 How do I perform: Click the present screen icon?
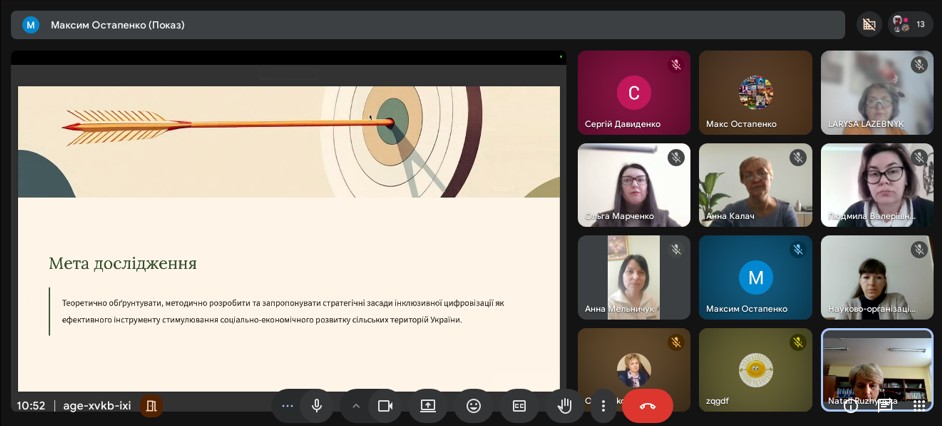428,406
